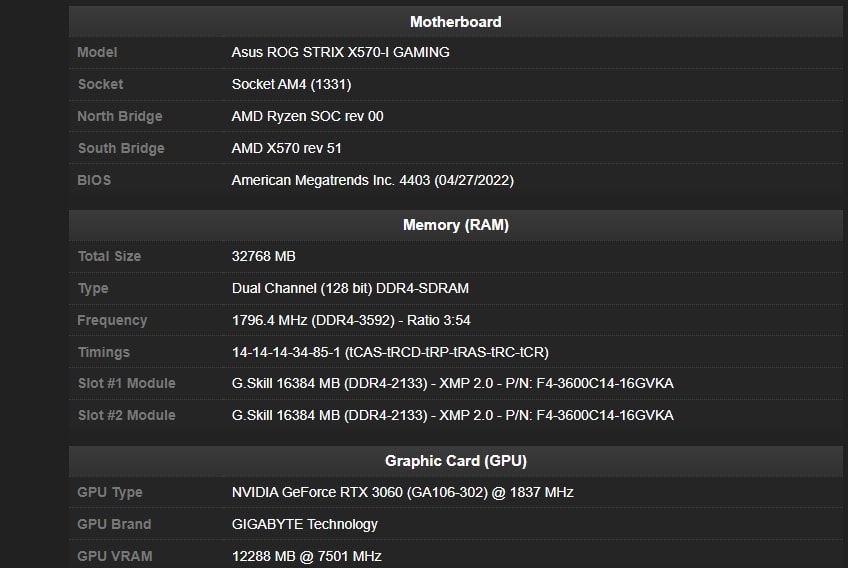Image resolution: width=848 pixels, height=568 pixels.
Task: Select the '32768 MB' value
Action: click(263, 256)
